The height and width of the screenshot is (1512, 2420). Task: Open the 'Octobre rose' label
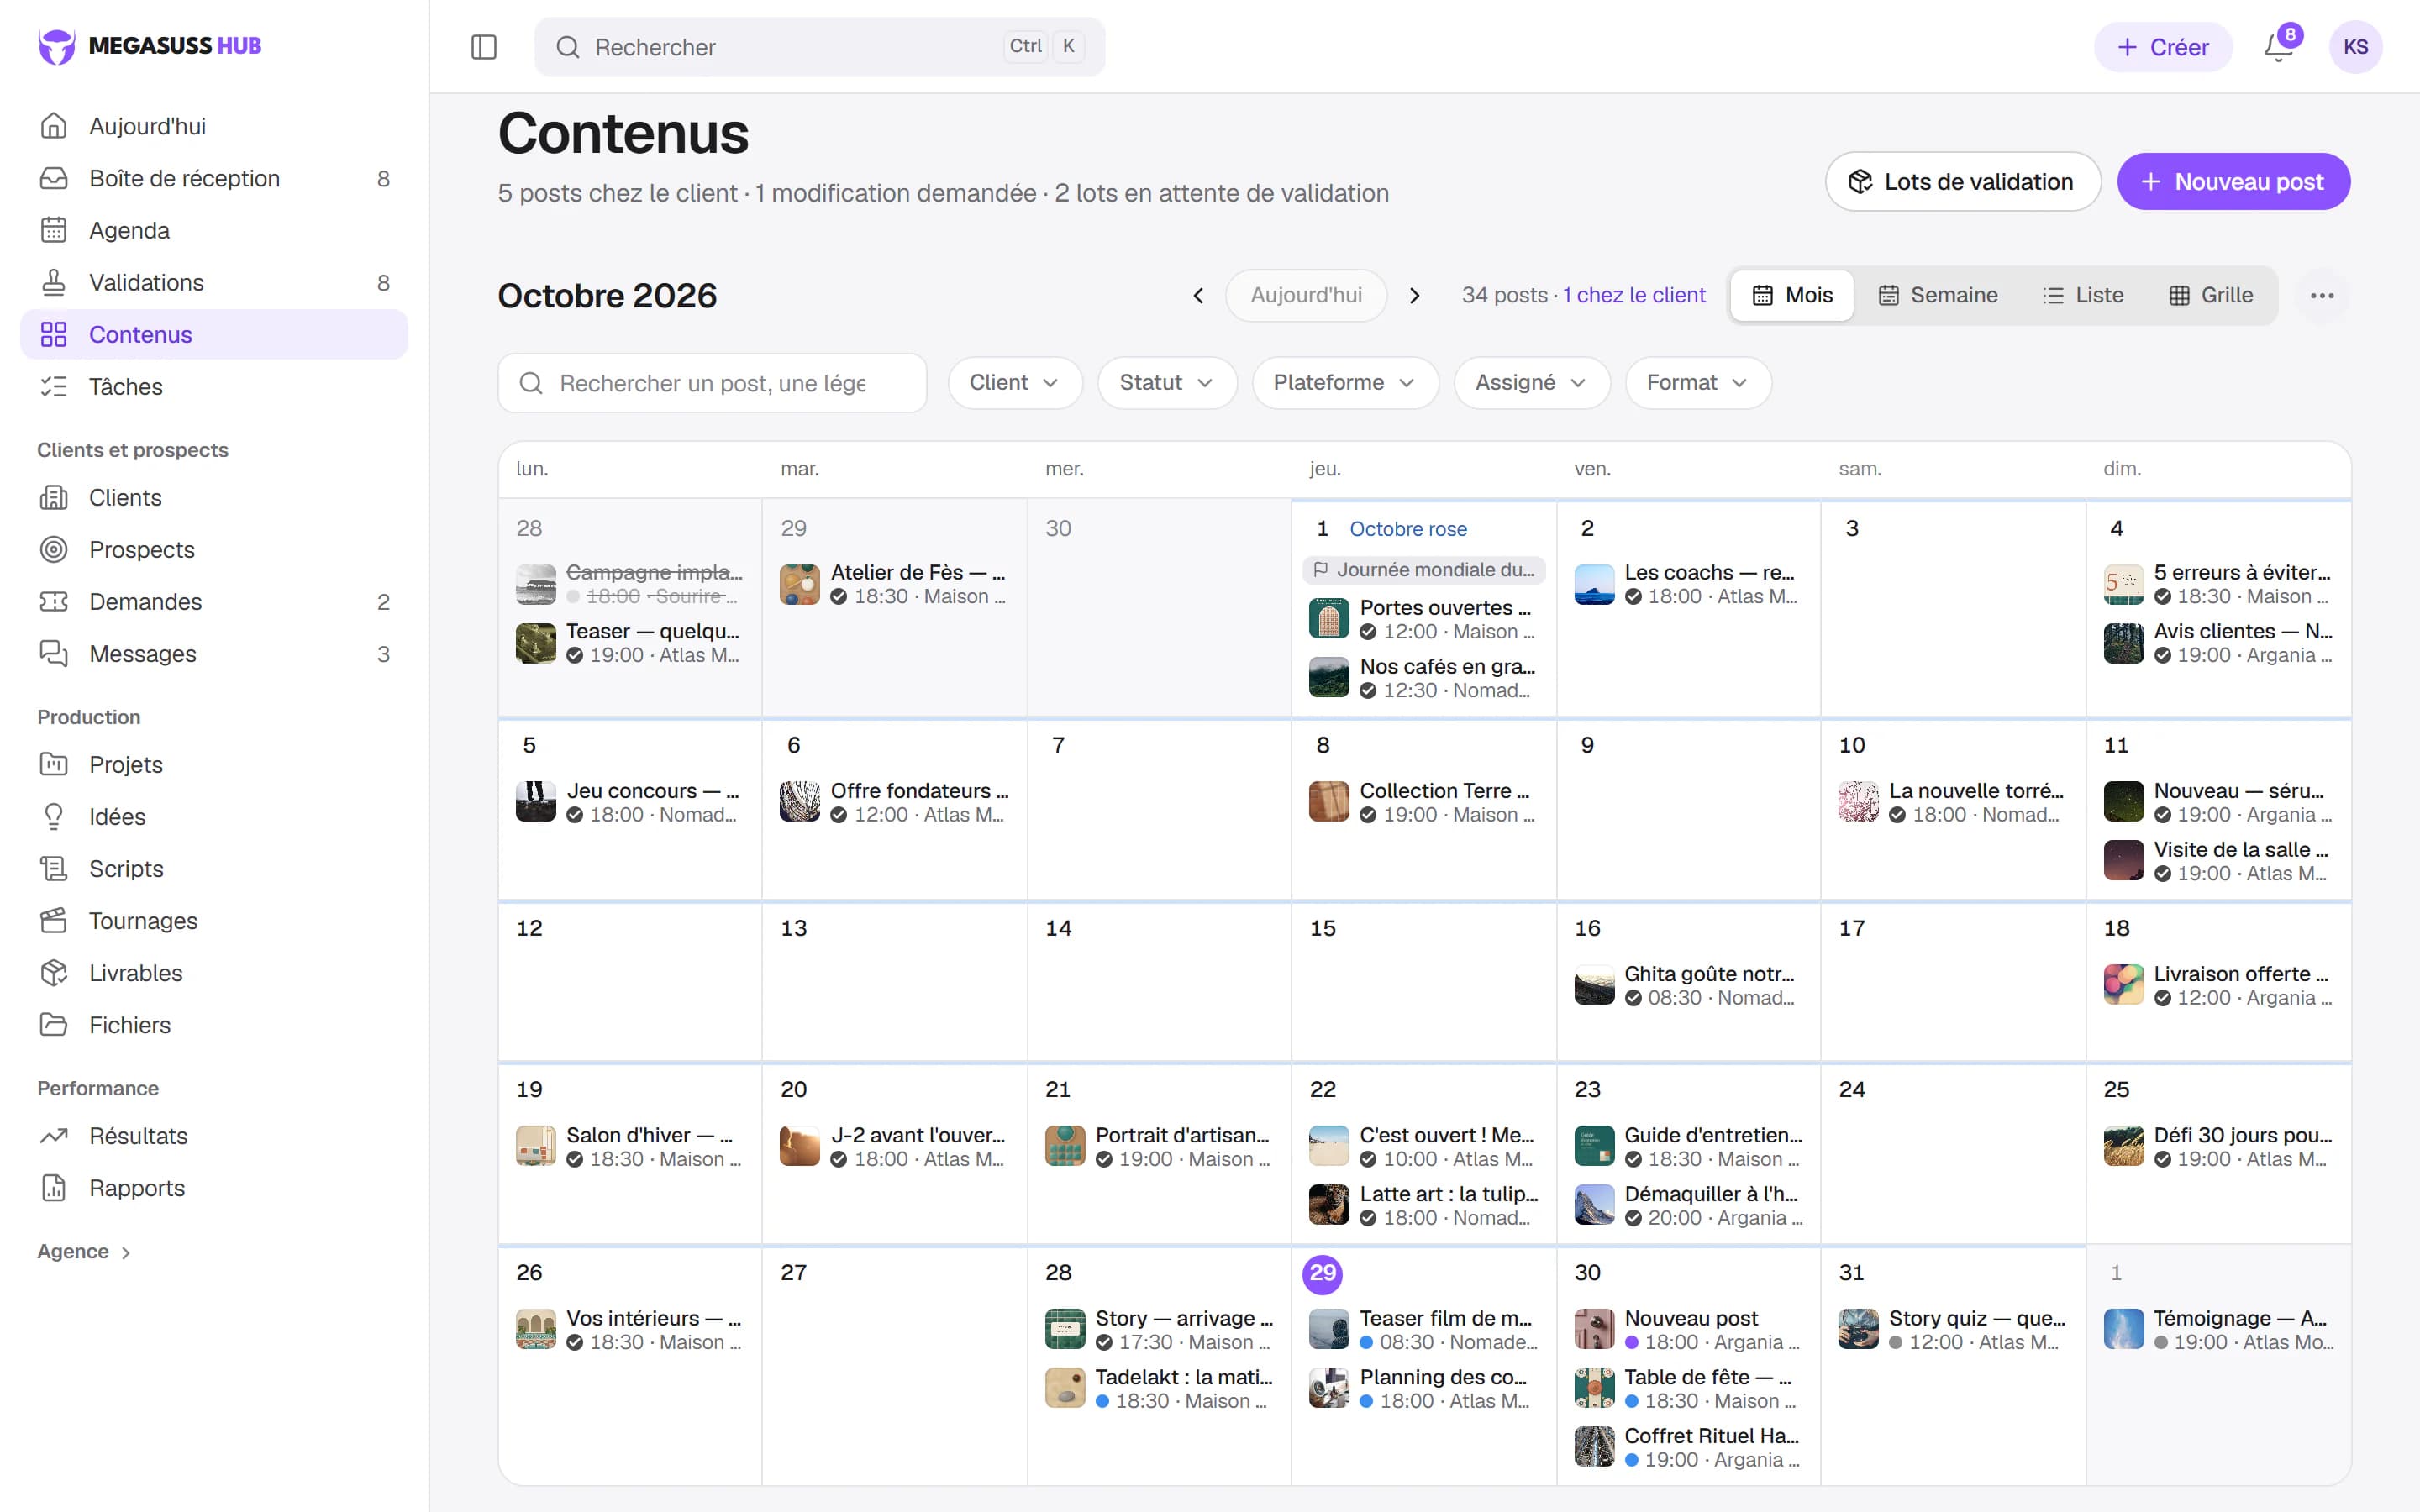click(x=1408, y=528)
